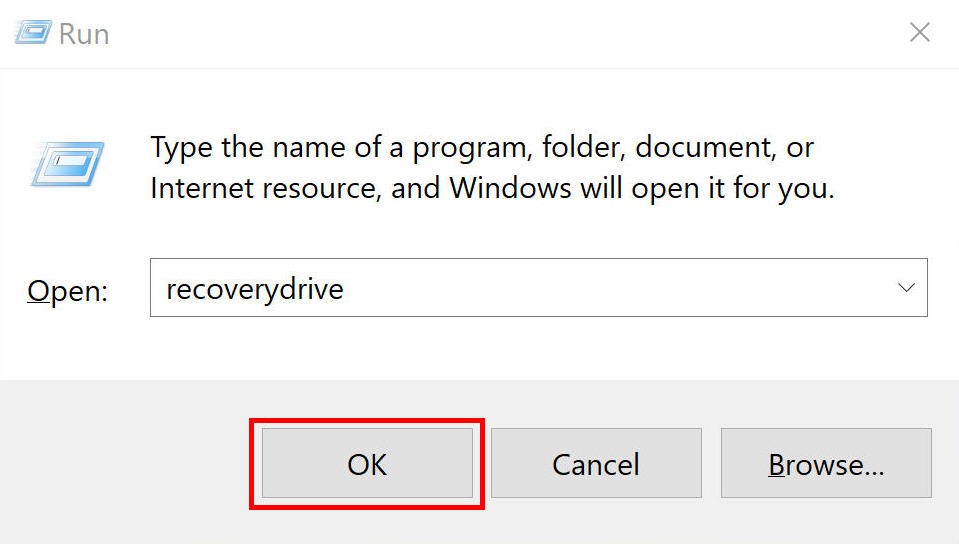This screenshot has height=544, width=959.
Task: Expand the Open field history dropdown arrow
Action: 906,287
